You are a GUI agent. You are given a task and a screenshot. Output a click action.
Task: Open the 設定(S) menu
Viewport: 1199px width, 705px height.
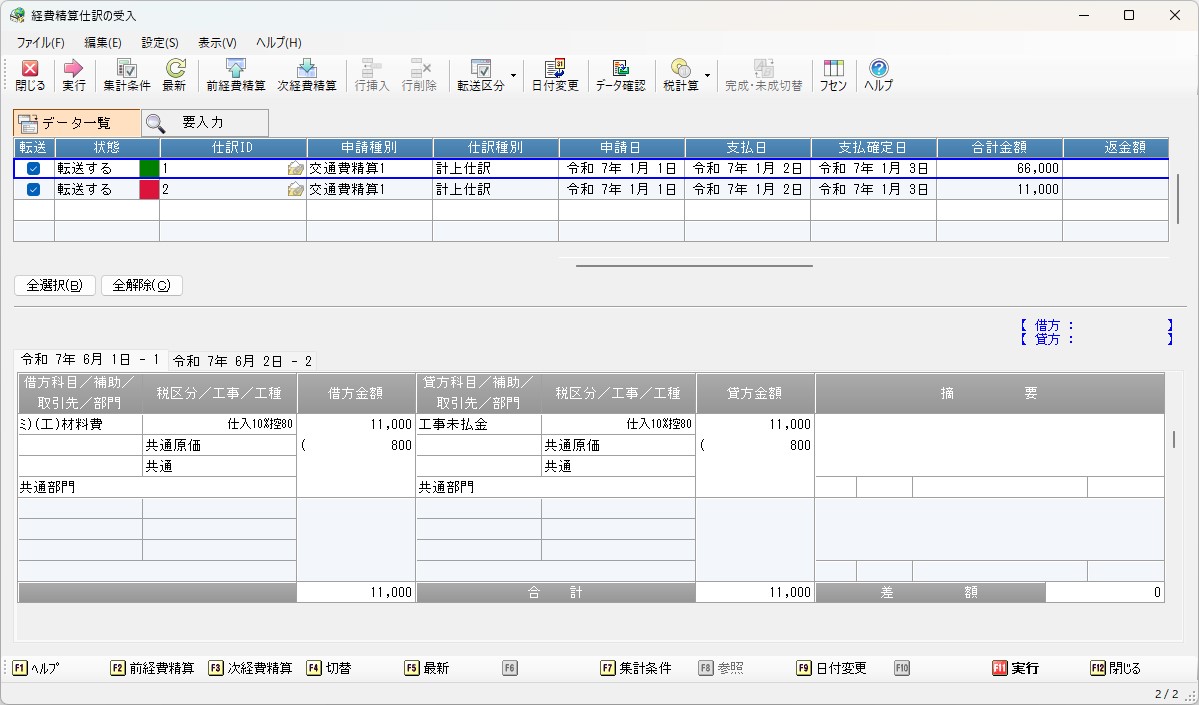pyautogui.click(x=160, y=43)
